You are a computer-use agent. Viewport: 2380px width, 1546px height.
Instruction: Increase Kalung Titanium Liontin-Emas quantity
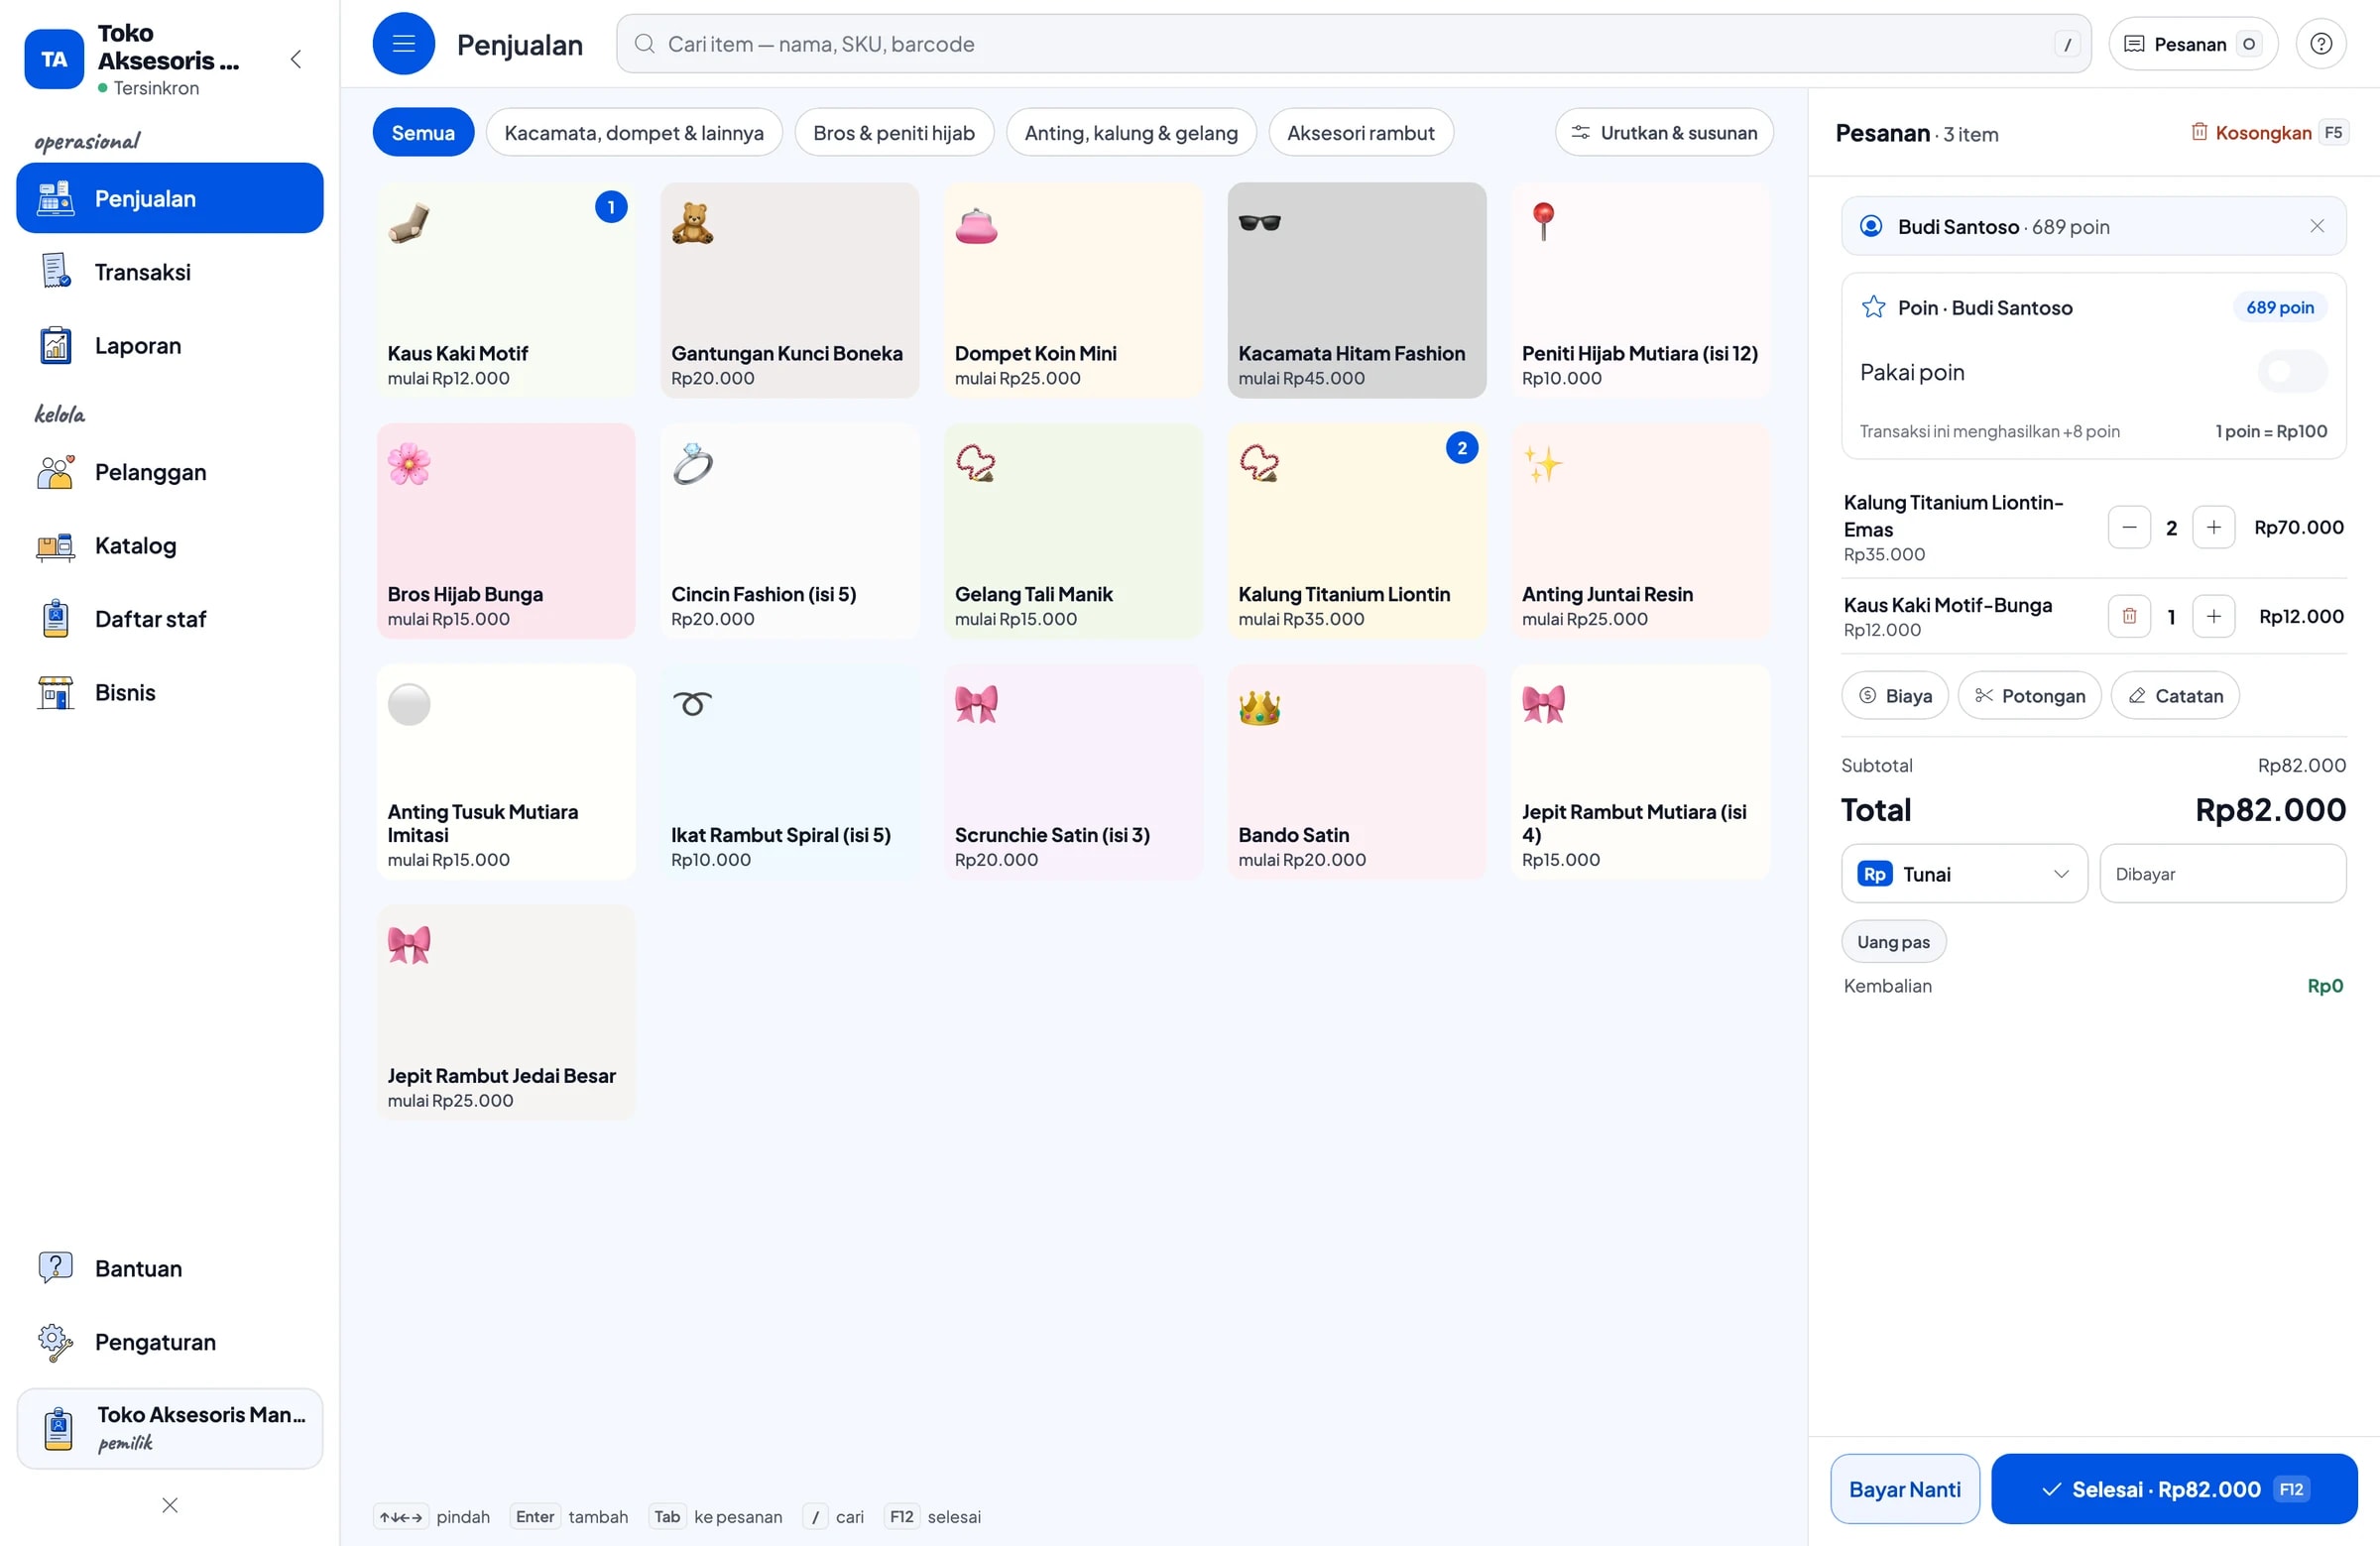[2213, 527]
